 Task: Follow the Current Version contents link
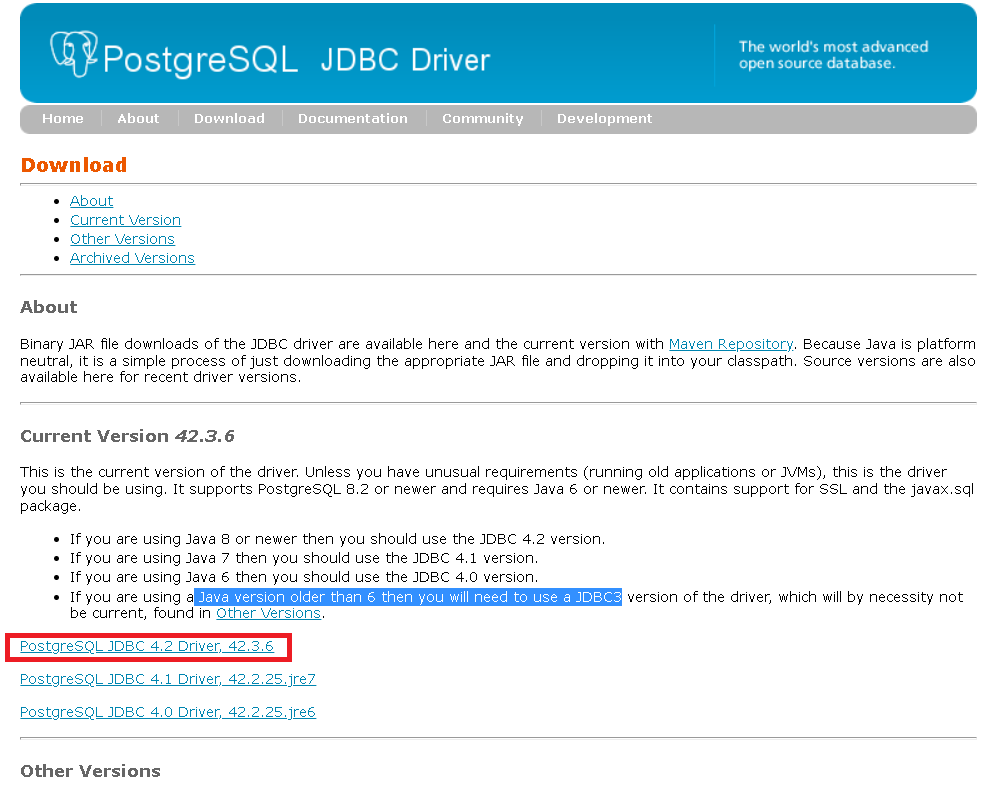[125, 220]
